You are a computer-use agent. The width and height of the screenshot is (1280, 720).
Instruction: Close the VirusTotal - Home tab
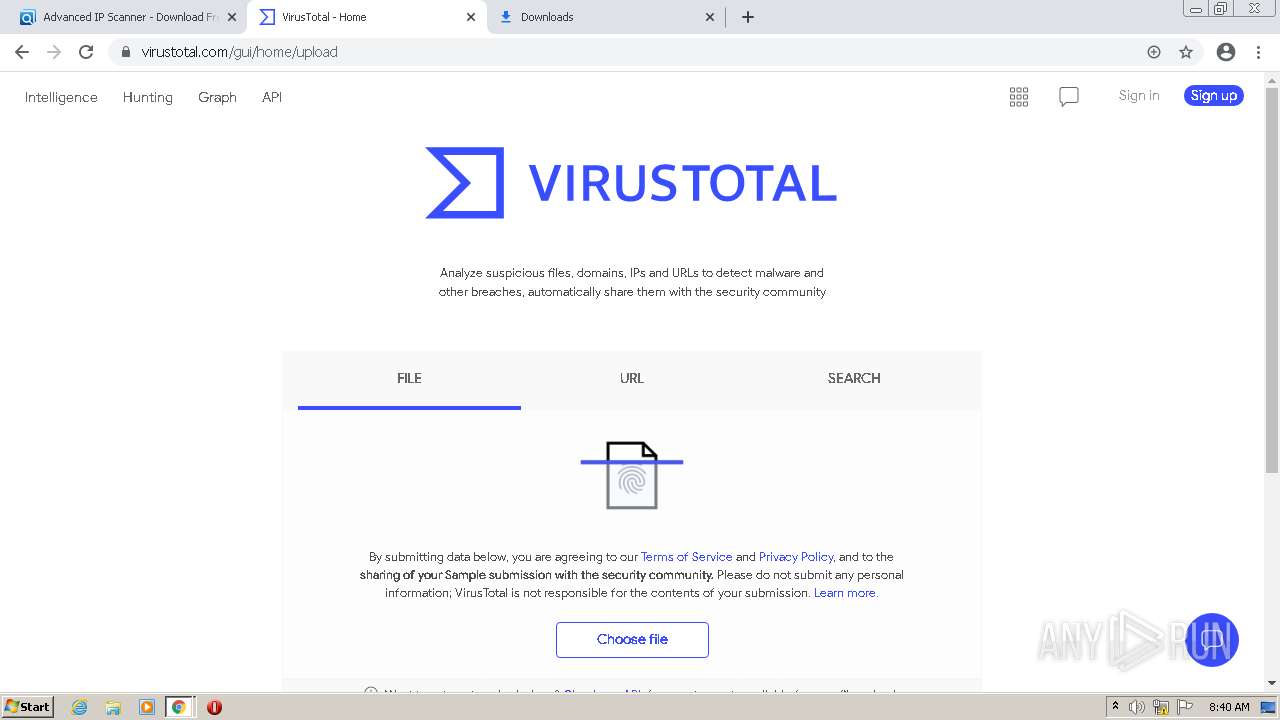pos(471,17)
